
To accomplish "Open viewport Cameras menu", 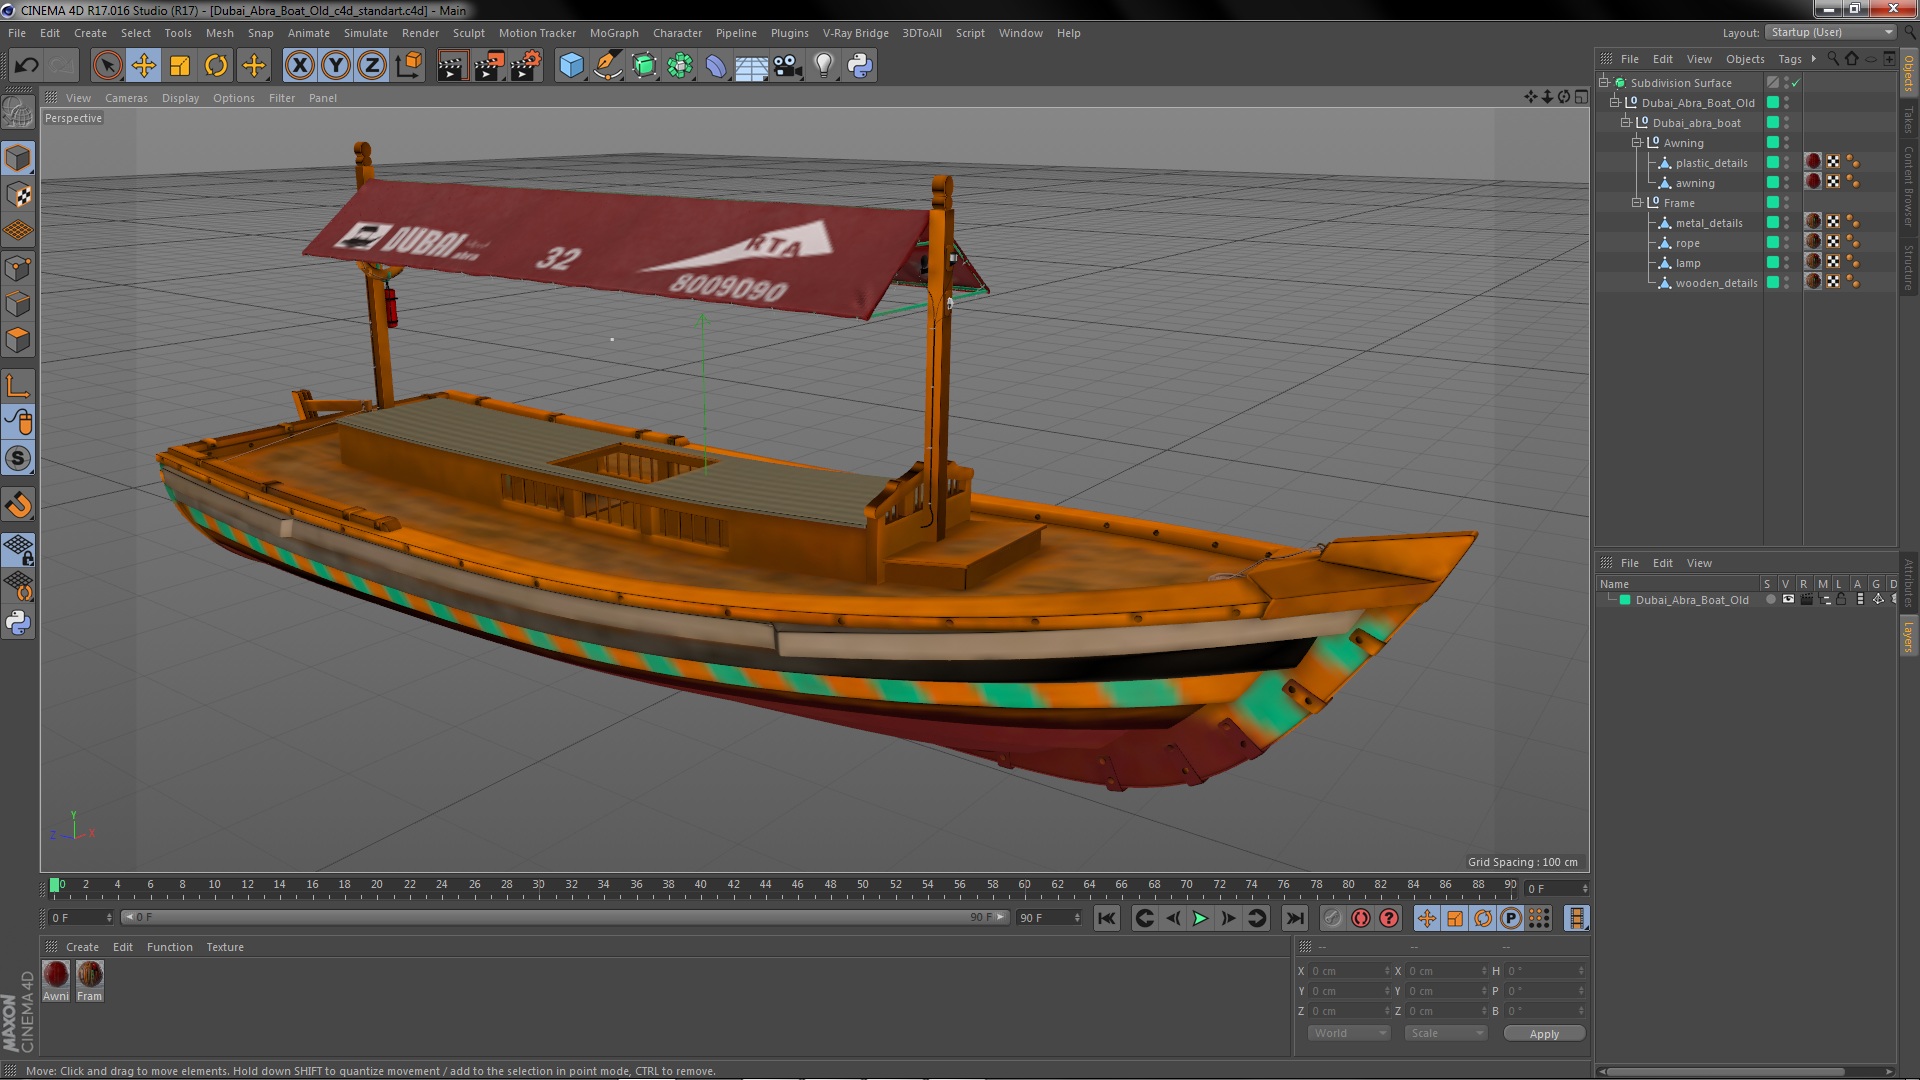I will tap(126, 98).
